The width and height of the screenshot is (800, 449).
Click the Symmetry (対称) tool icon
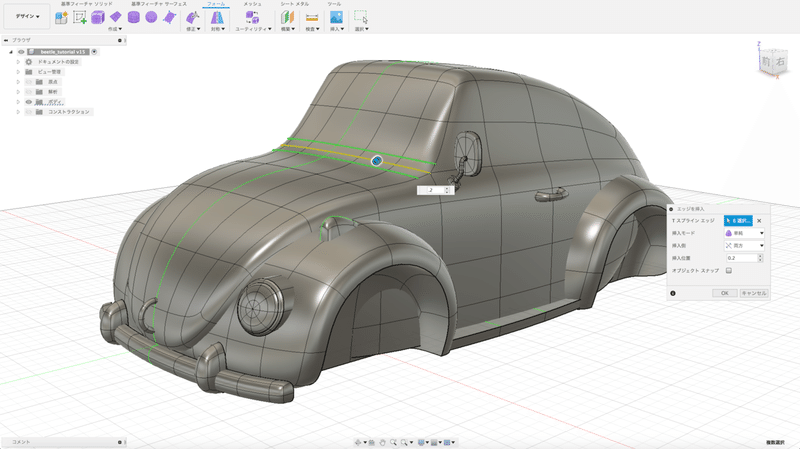point(217,18)
